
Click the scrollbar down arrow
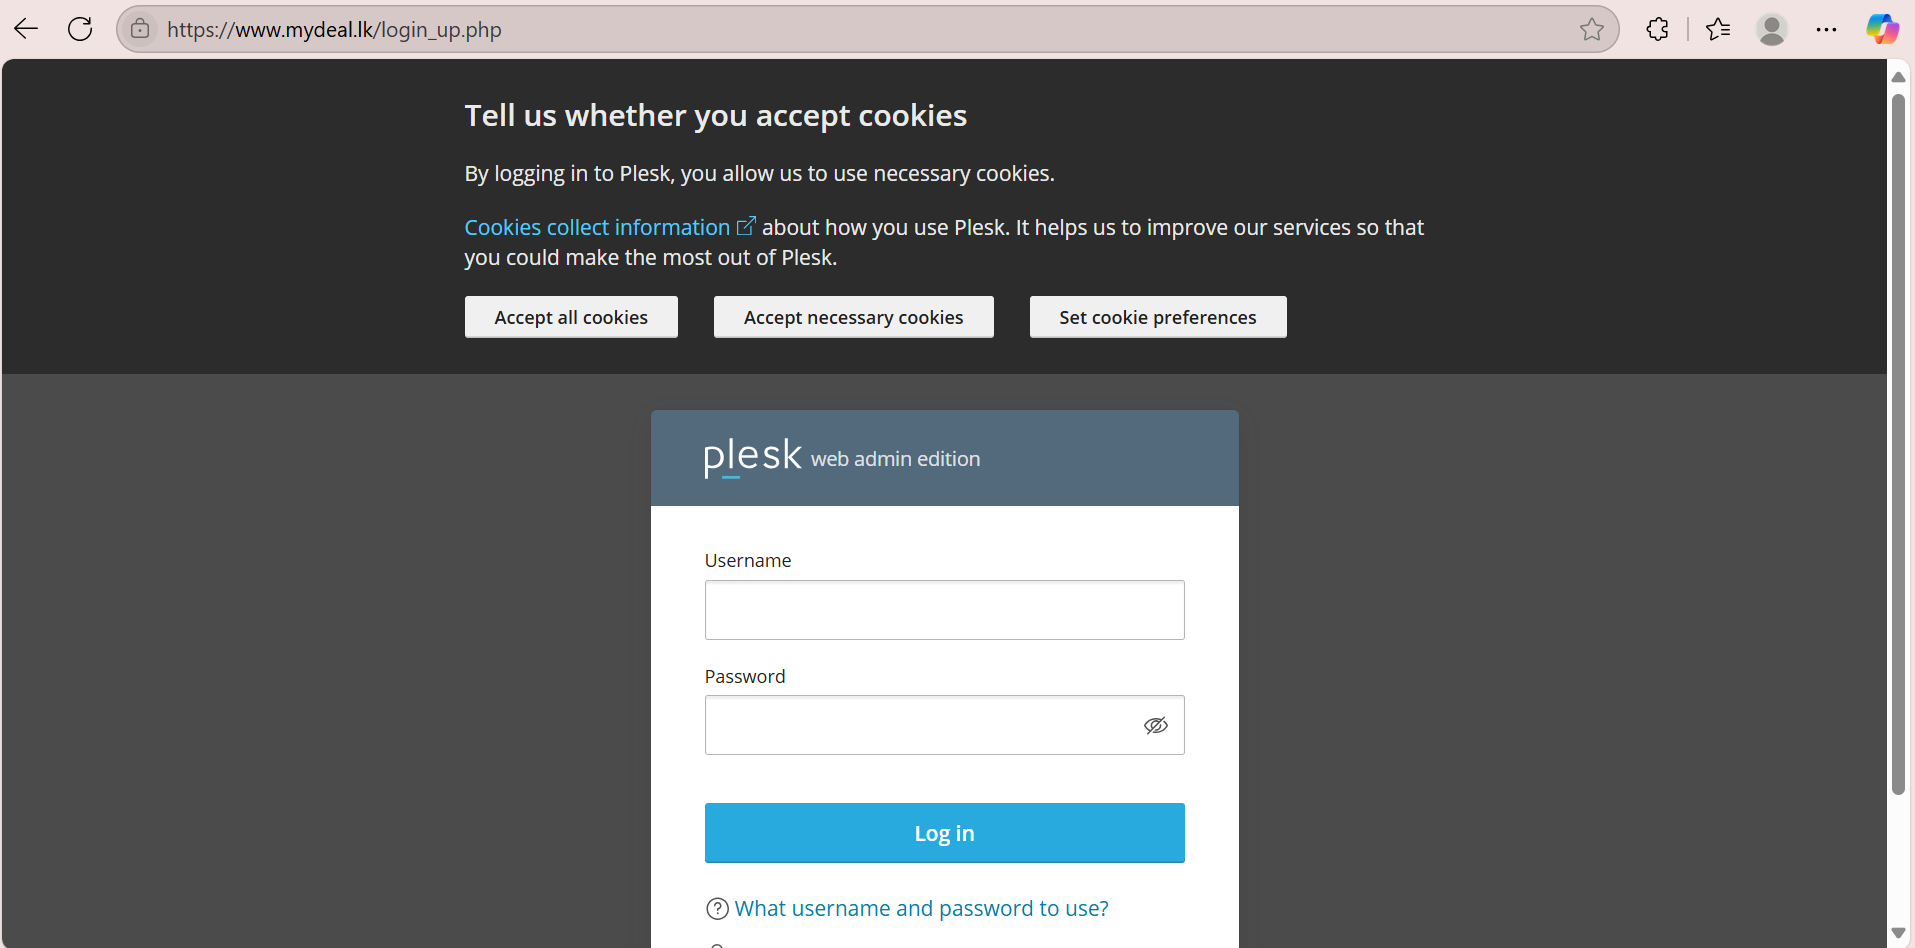pyautogui.click(x=1897, y=933)
